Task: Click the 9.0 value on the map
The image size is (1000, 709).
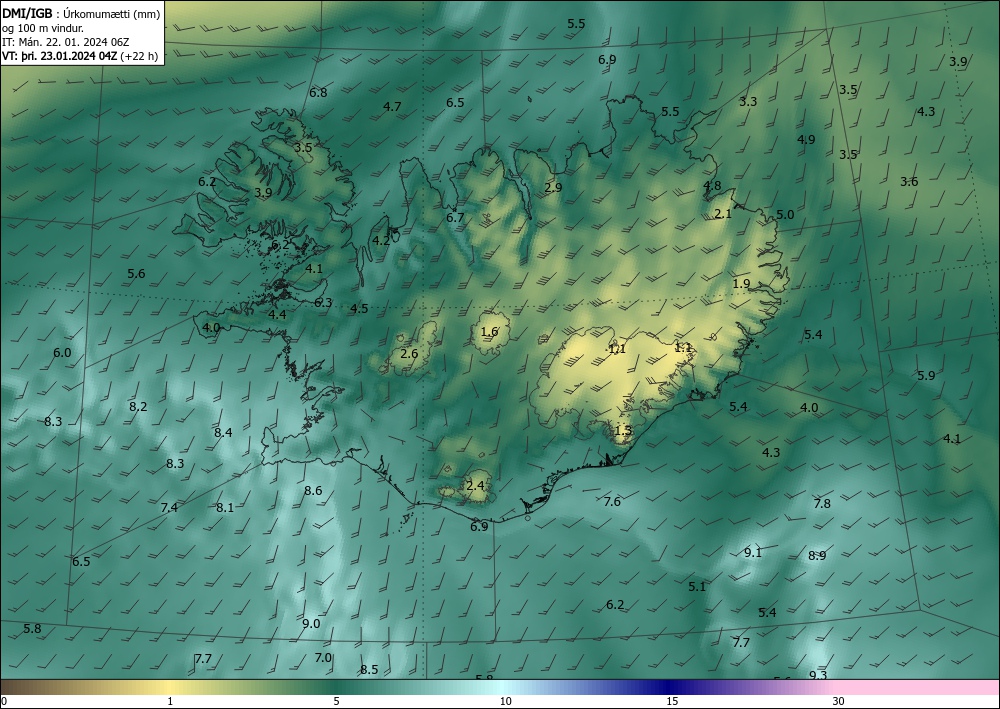Action: [x=311, y=624]
